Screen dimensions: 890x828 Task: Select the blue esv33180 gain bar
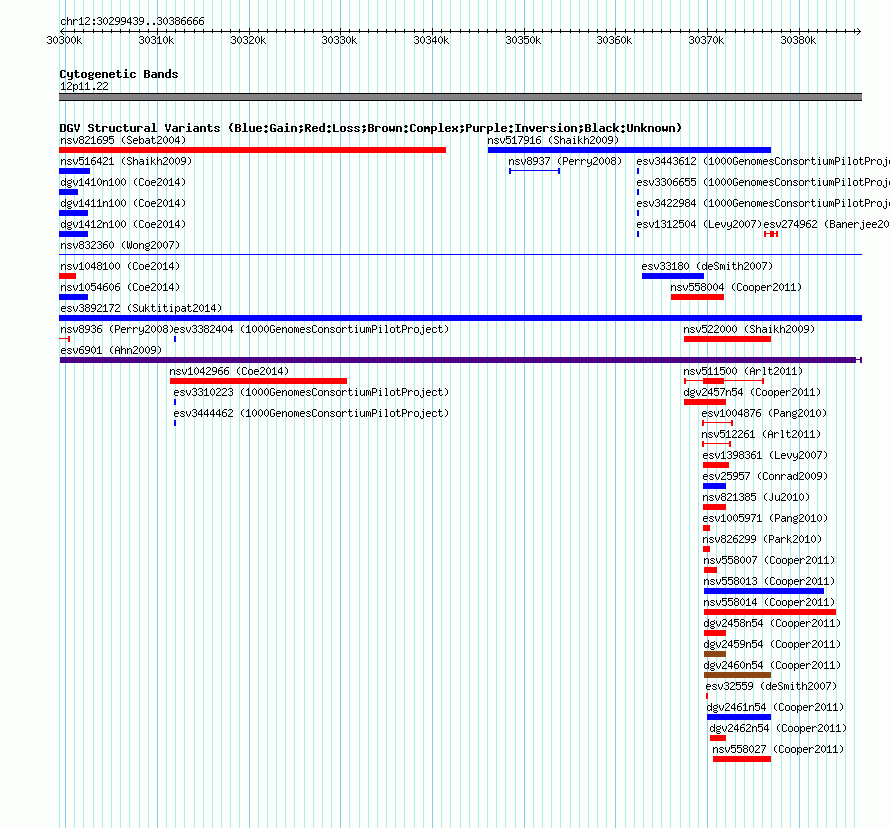[673, 276]
